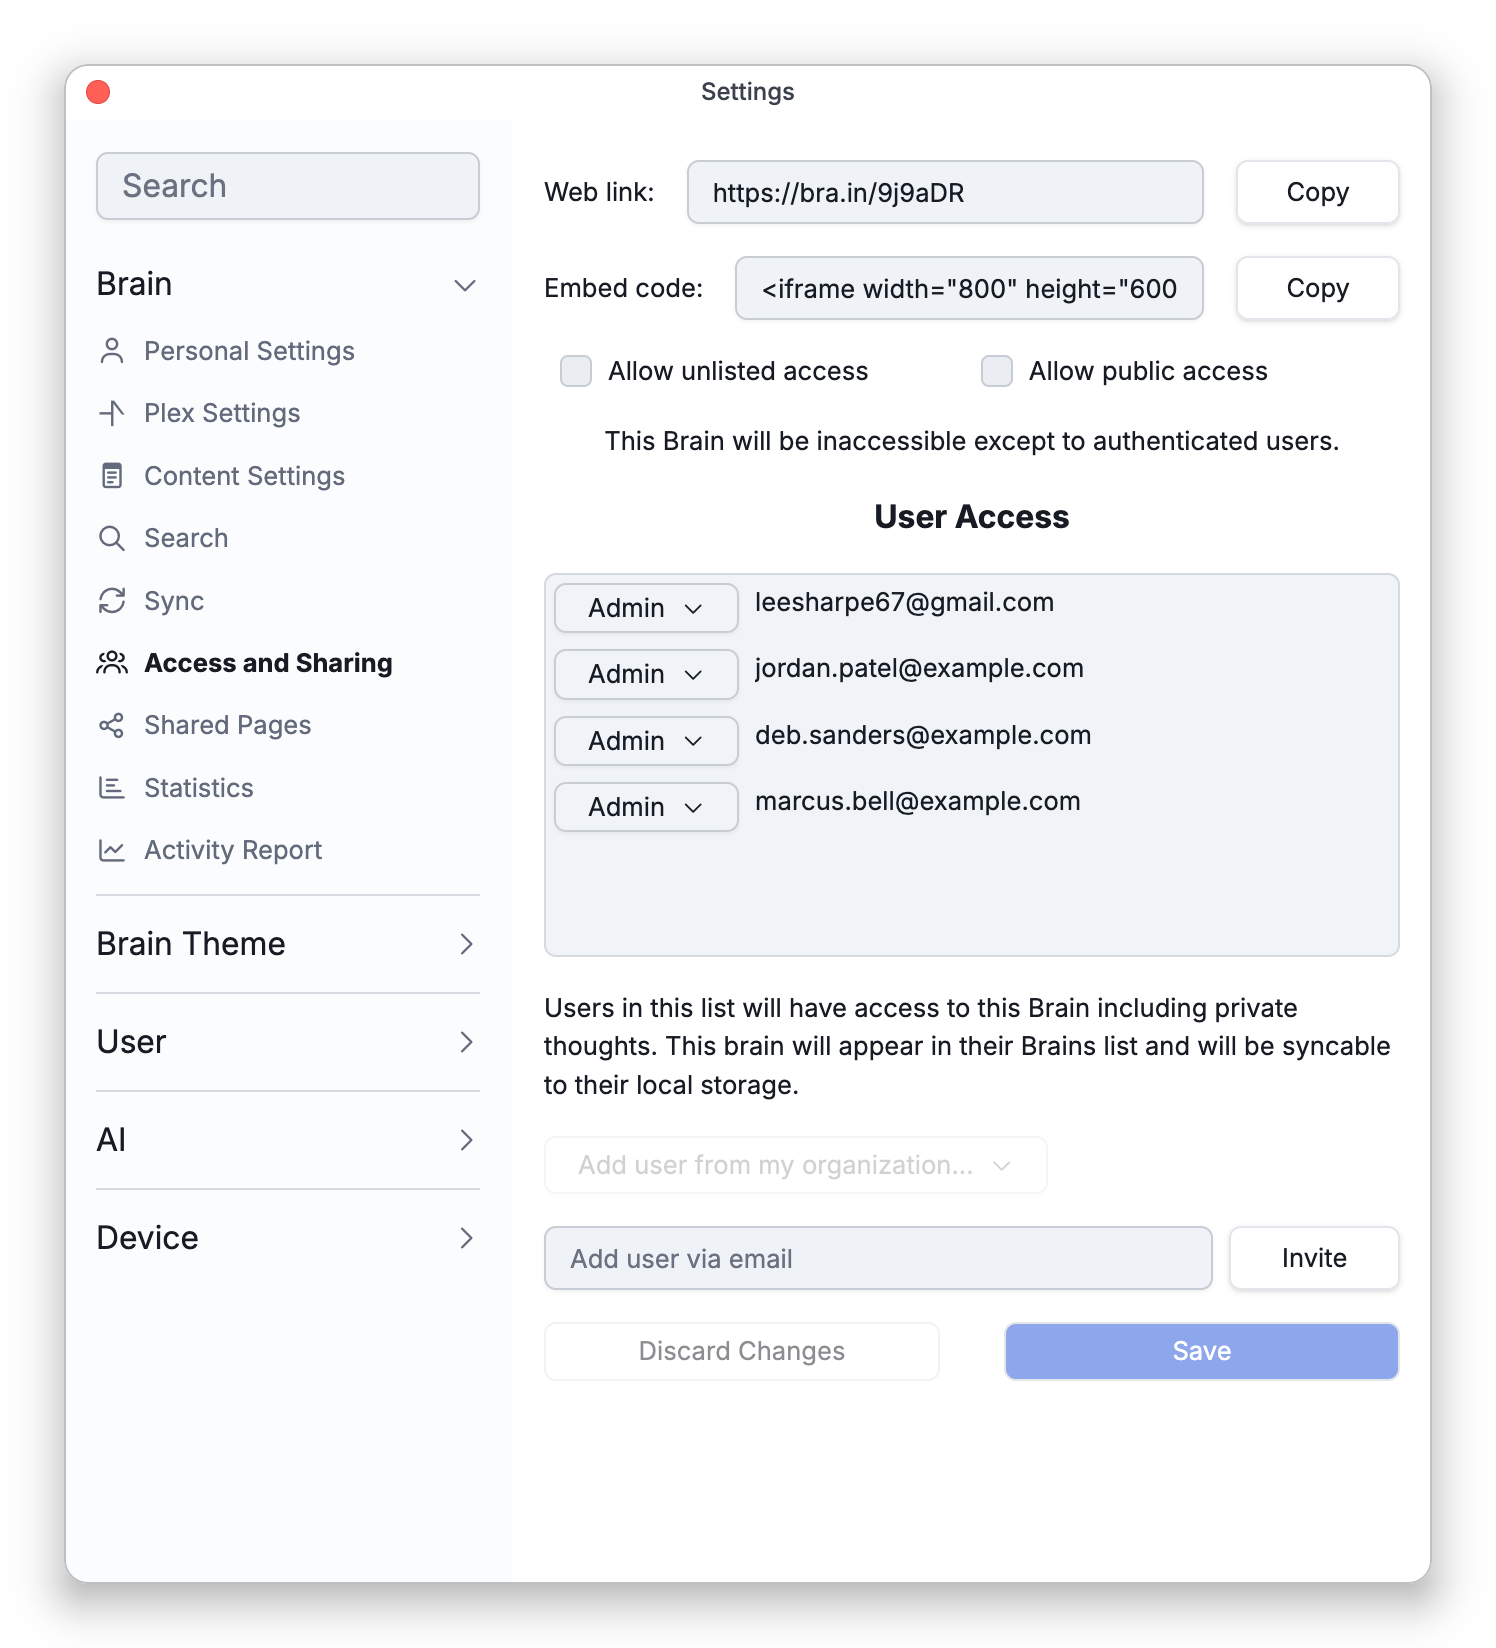Image resolution: width=1496 pixels, height=1648 pixels.
Task: Open role dropdown for marcus.bell@example.com
Action: (646, 807)
